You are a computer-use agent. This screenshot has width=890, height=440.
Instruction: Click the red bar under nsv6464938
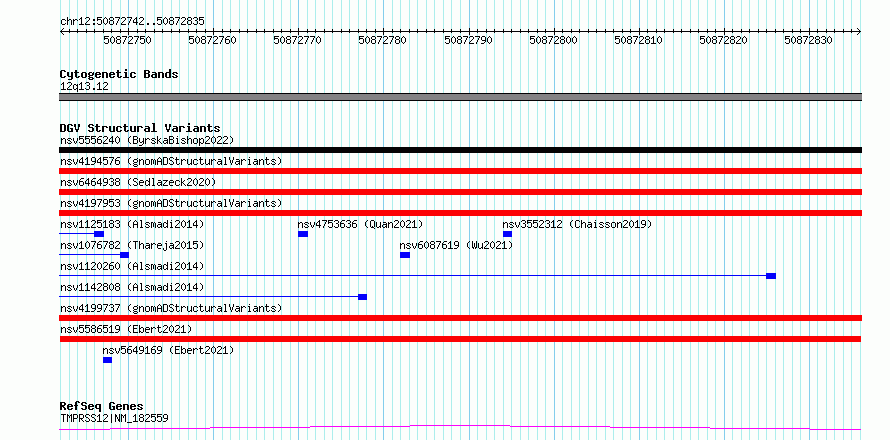[460, 192]
